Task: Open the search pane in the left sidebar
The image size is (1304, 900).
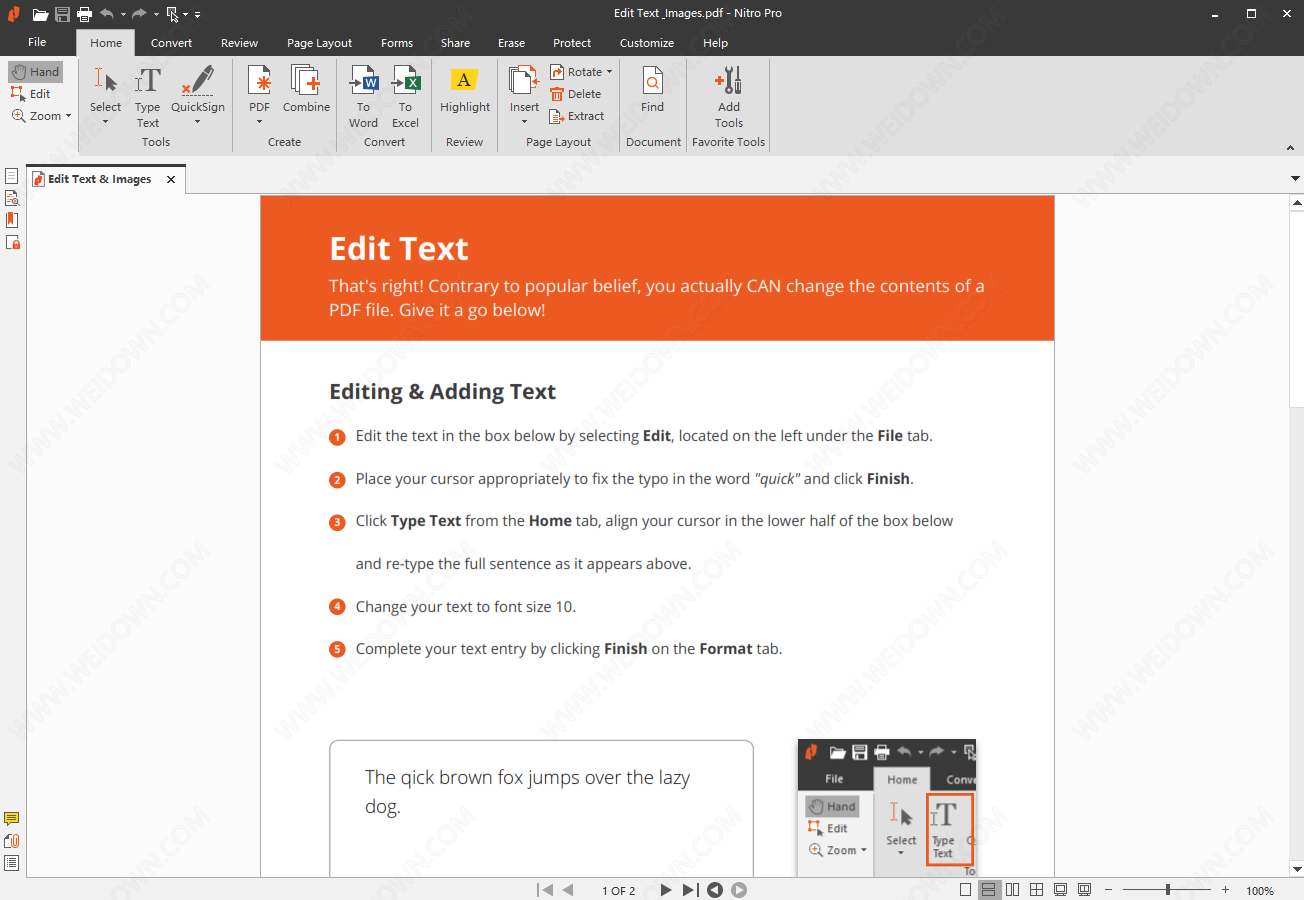Action: coord(12,198)
